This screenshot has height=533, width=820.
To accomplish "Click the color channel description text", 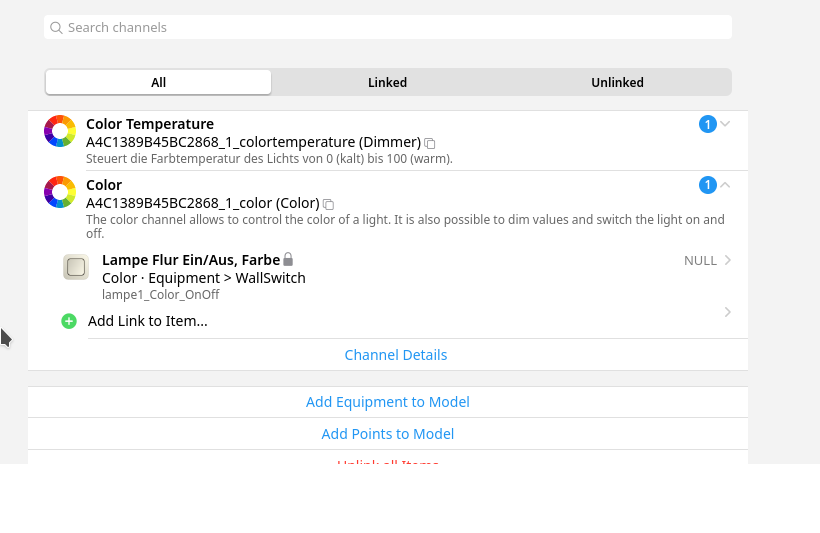I will click(x=405, y=226).
